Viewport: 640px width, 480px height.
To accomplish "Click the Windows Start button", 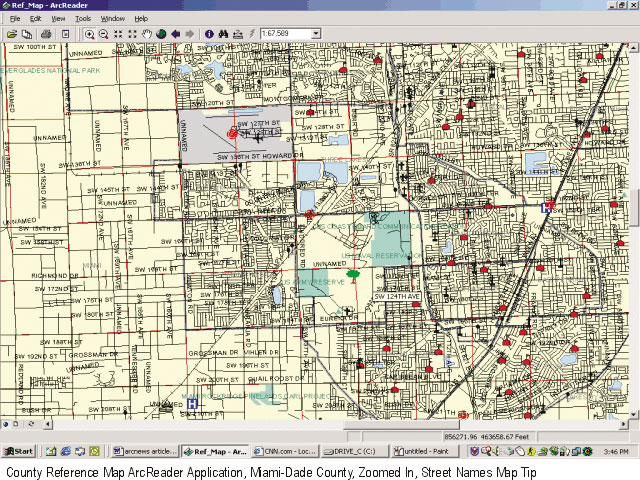I will coord(18,451).
